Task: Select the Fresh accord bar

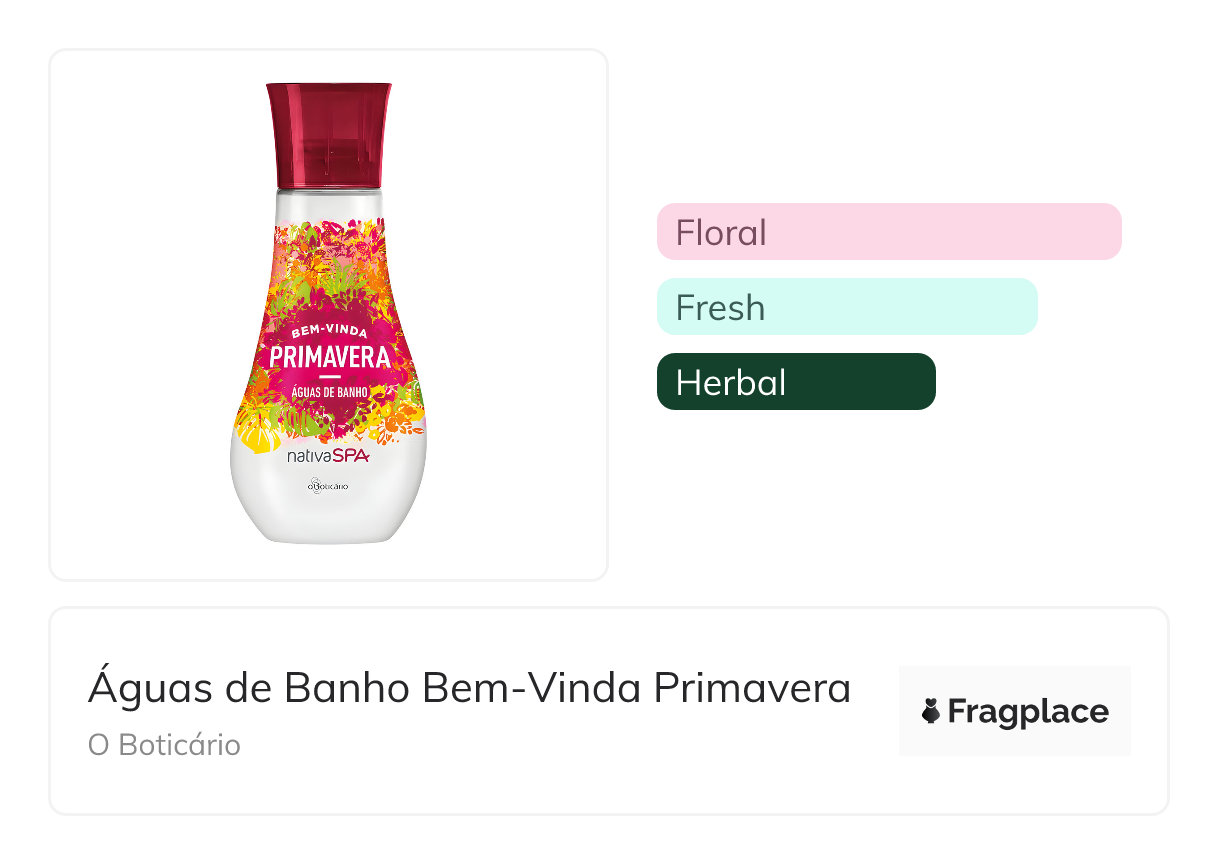Action: 847,307
